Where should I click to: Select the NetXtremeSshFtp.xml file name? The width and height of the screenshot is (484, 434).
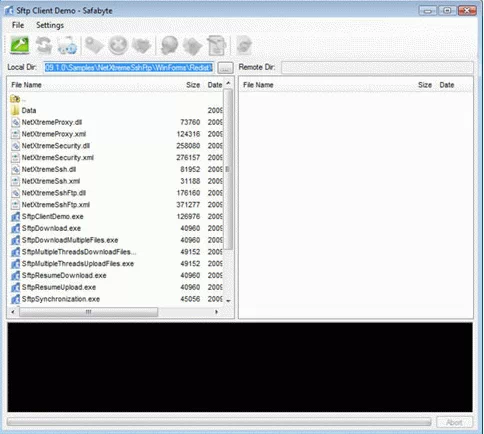click(x=56, y=205)
